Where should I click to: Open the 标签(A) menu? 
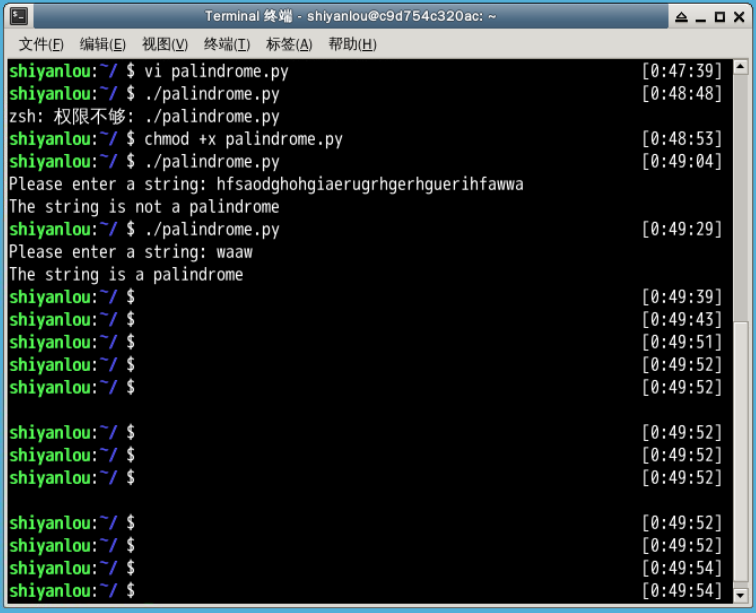coord(289,44)
